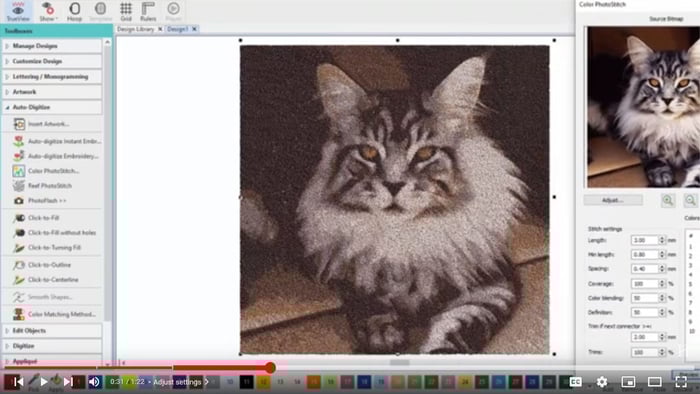The image size is (700, 394).
Task: Expand the Digitize toolbox
Action: (52, 346)
